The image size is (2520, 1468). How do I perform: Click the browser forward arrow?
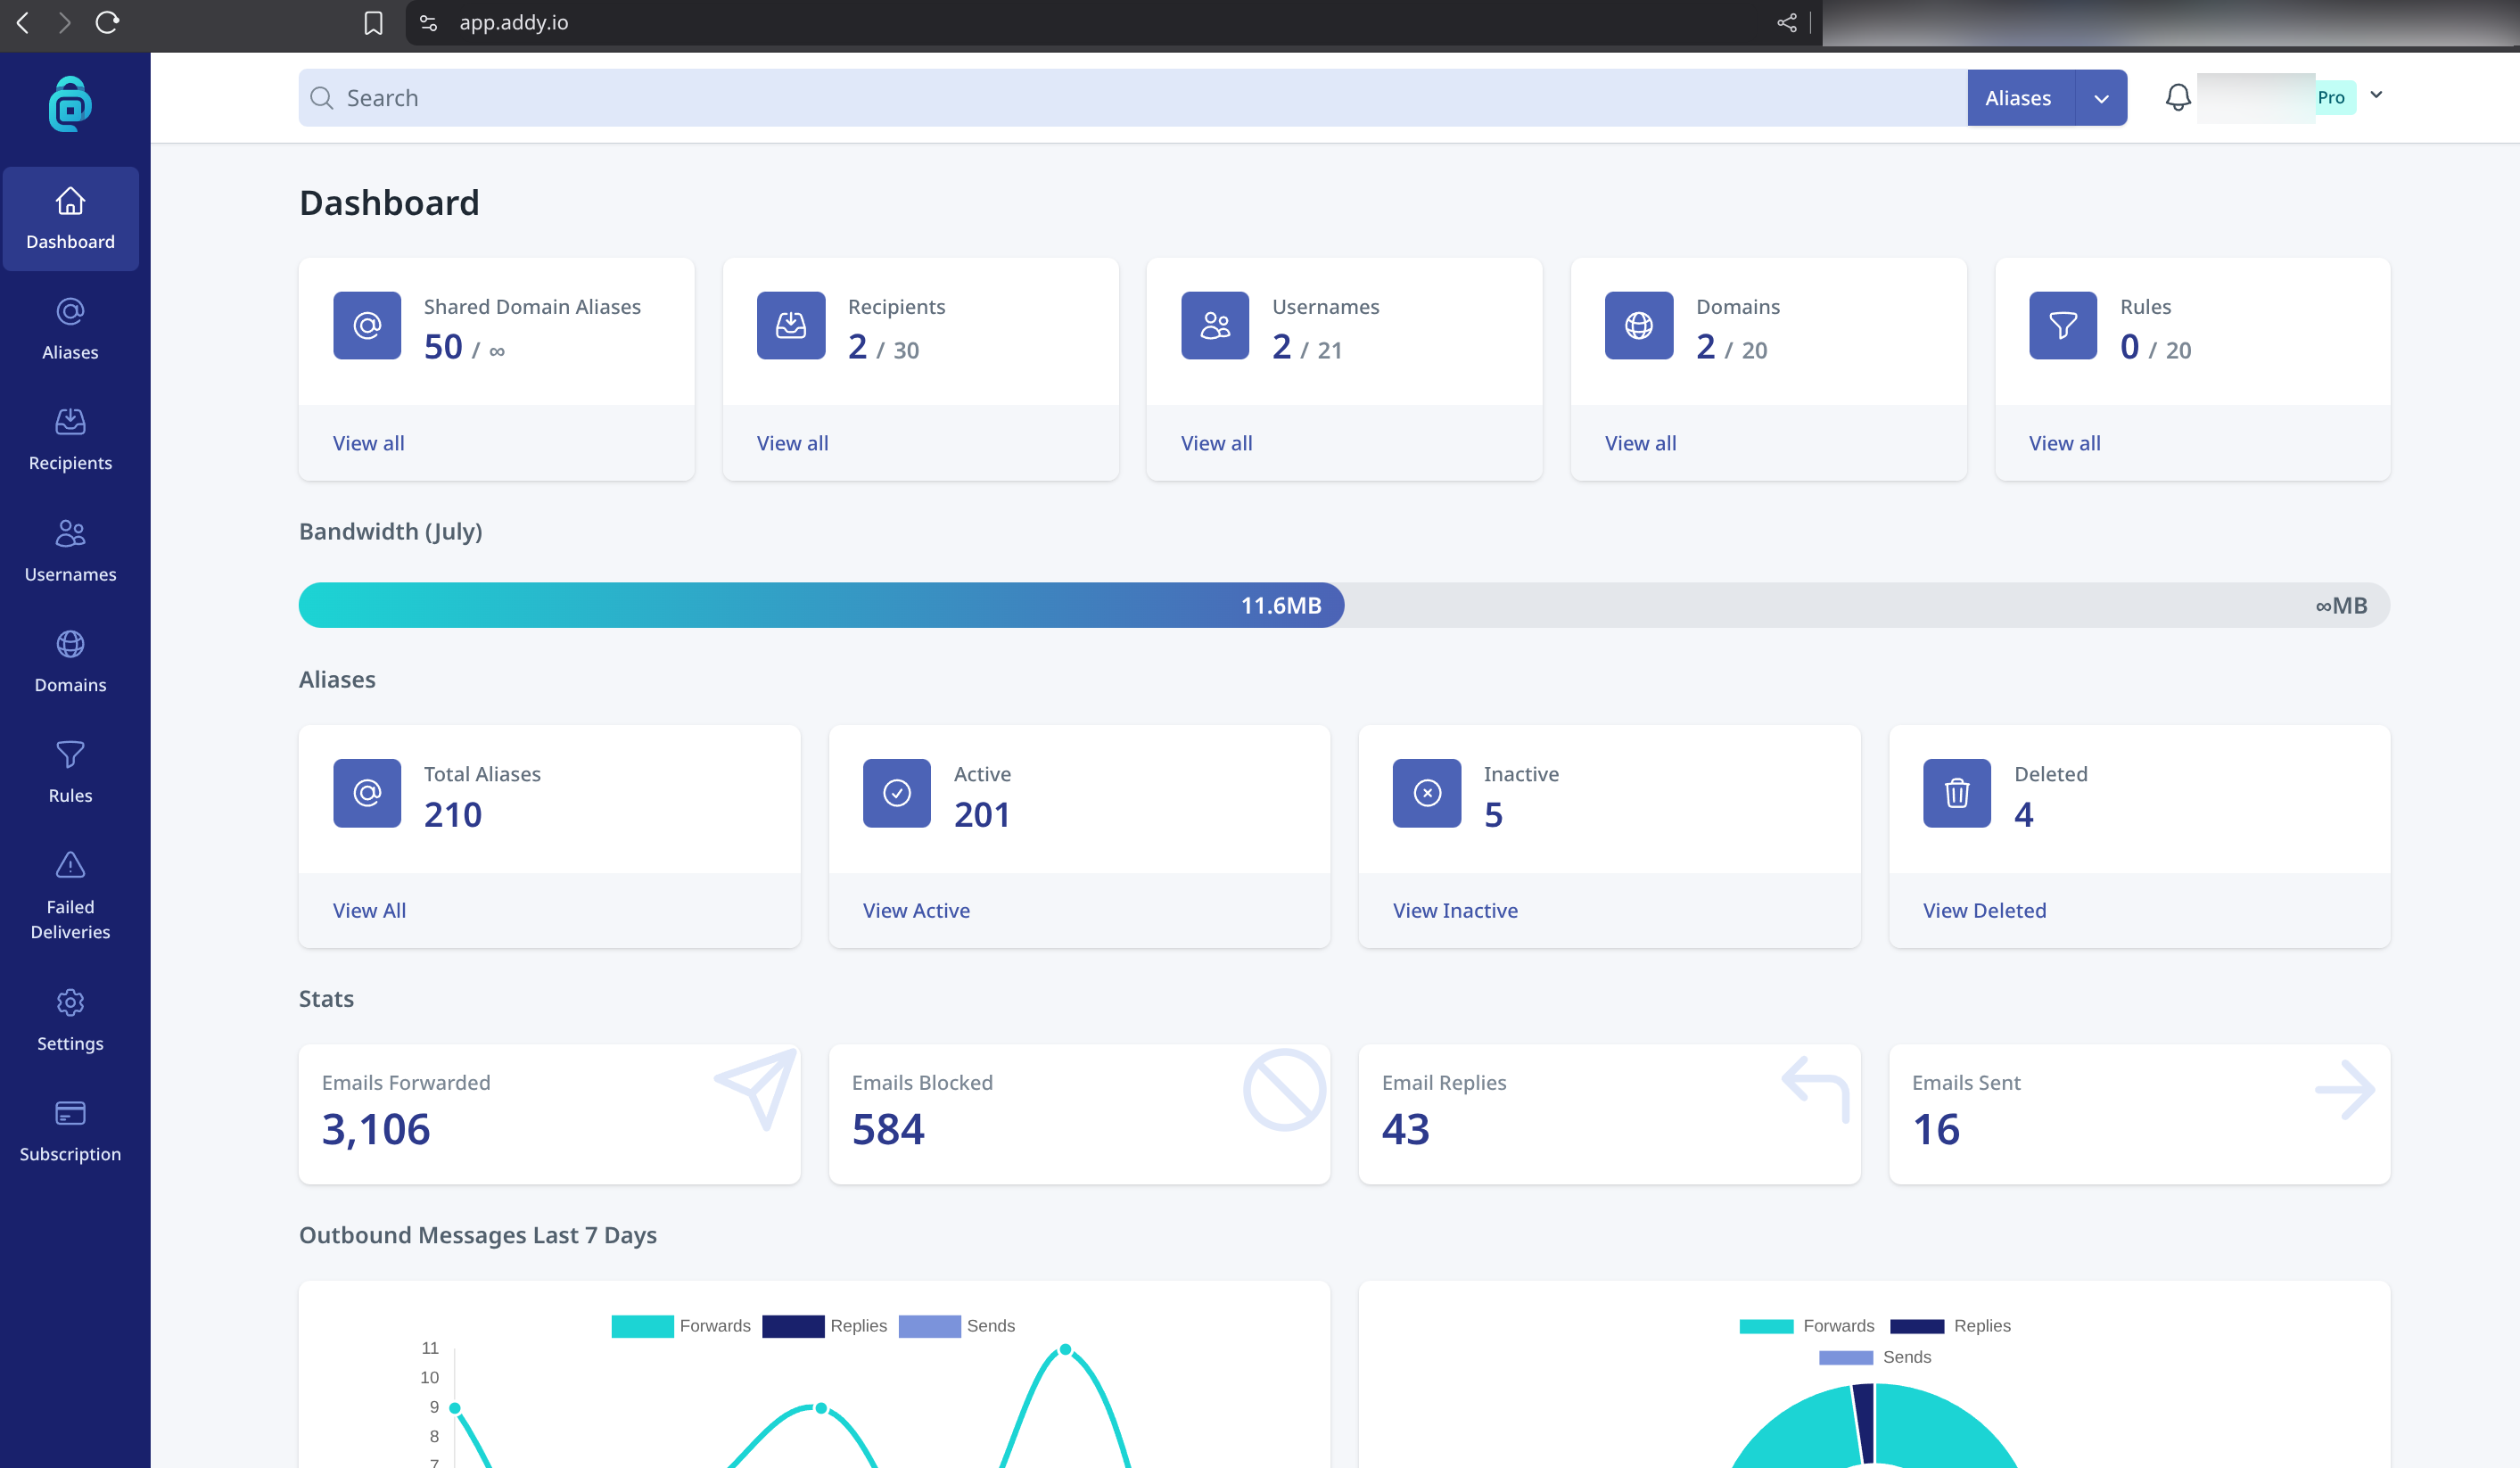[x=65, y=22]
